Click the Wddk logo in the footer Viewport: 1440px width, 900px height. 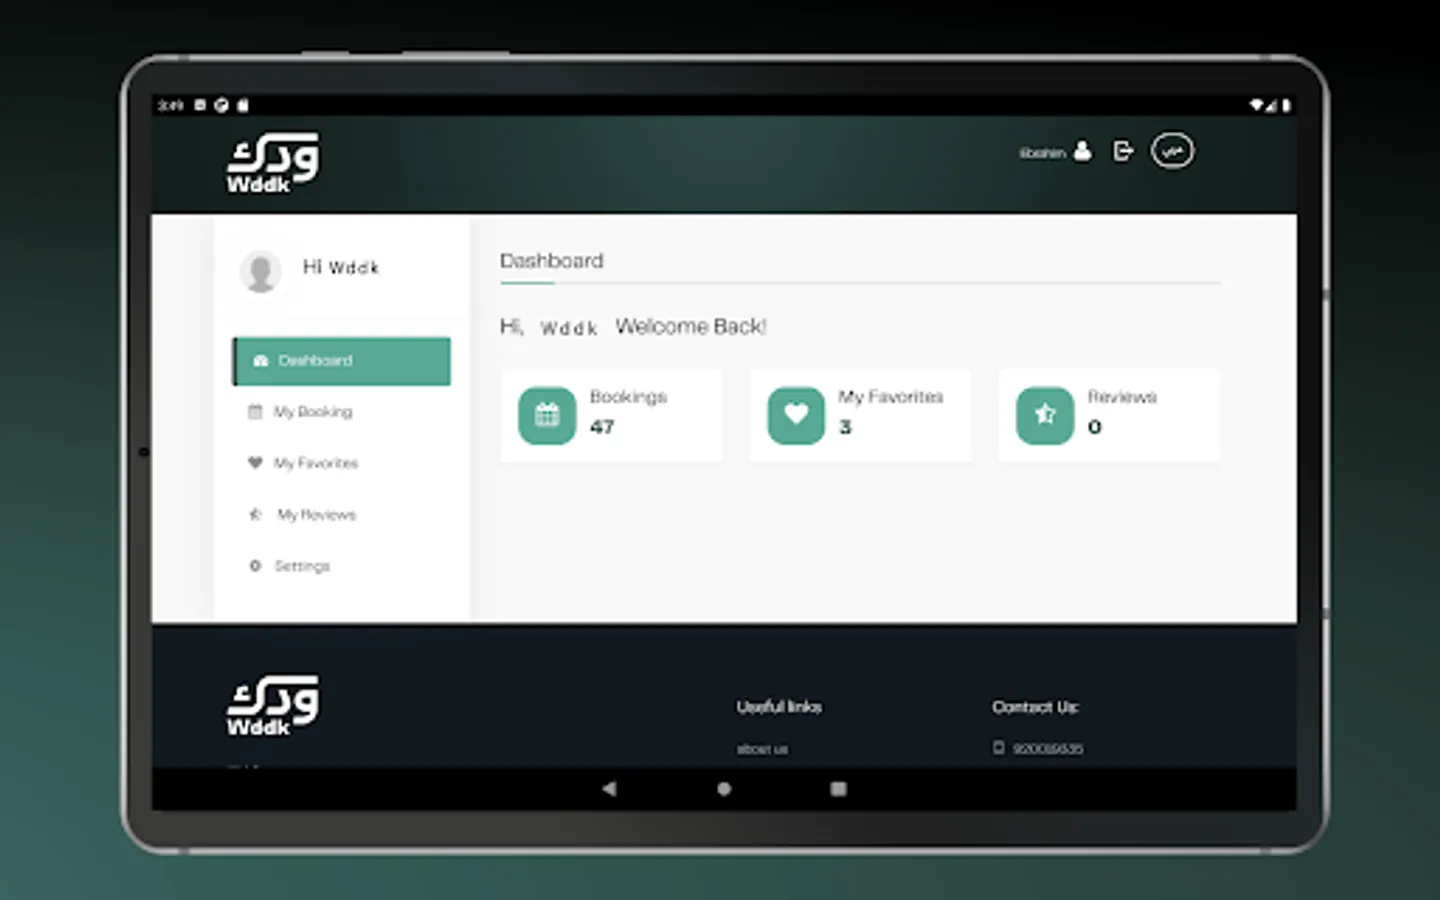[x=272, y=706]
